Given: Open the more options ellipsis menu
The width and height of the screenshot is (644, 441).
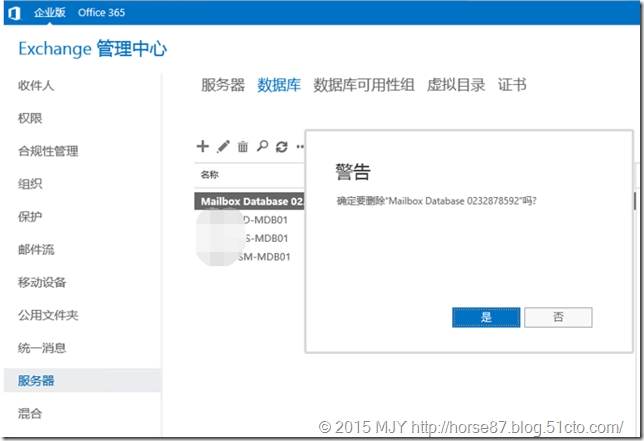Looking at the screenshot, I should pos(299,147).
